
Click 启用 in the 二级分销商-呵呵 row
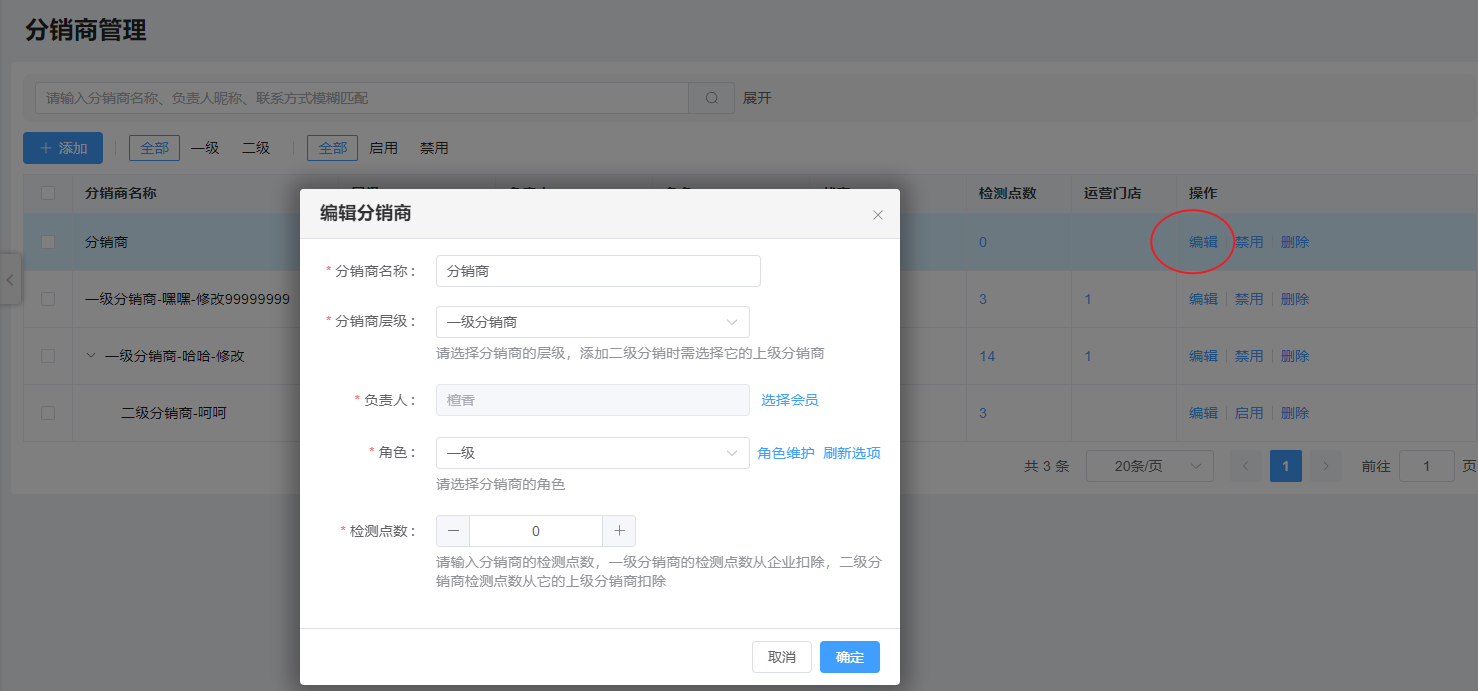click(1249, 413)
